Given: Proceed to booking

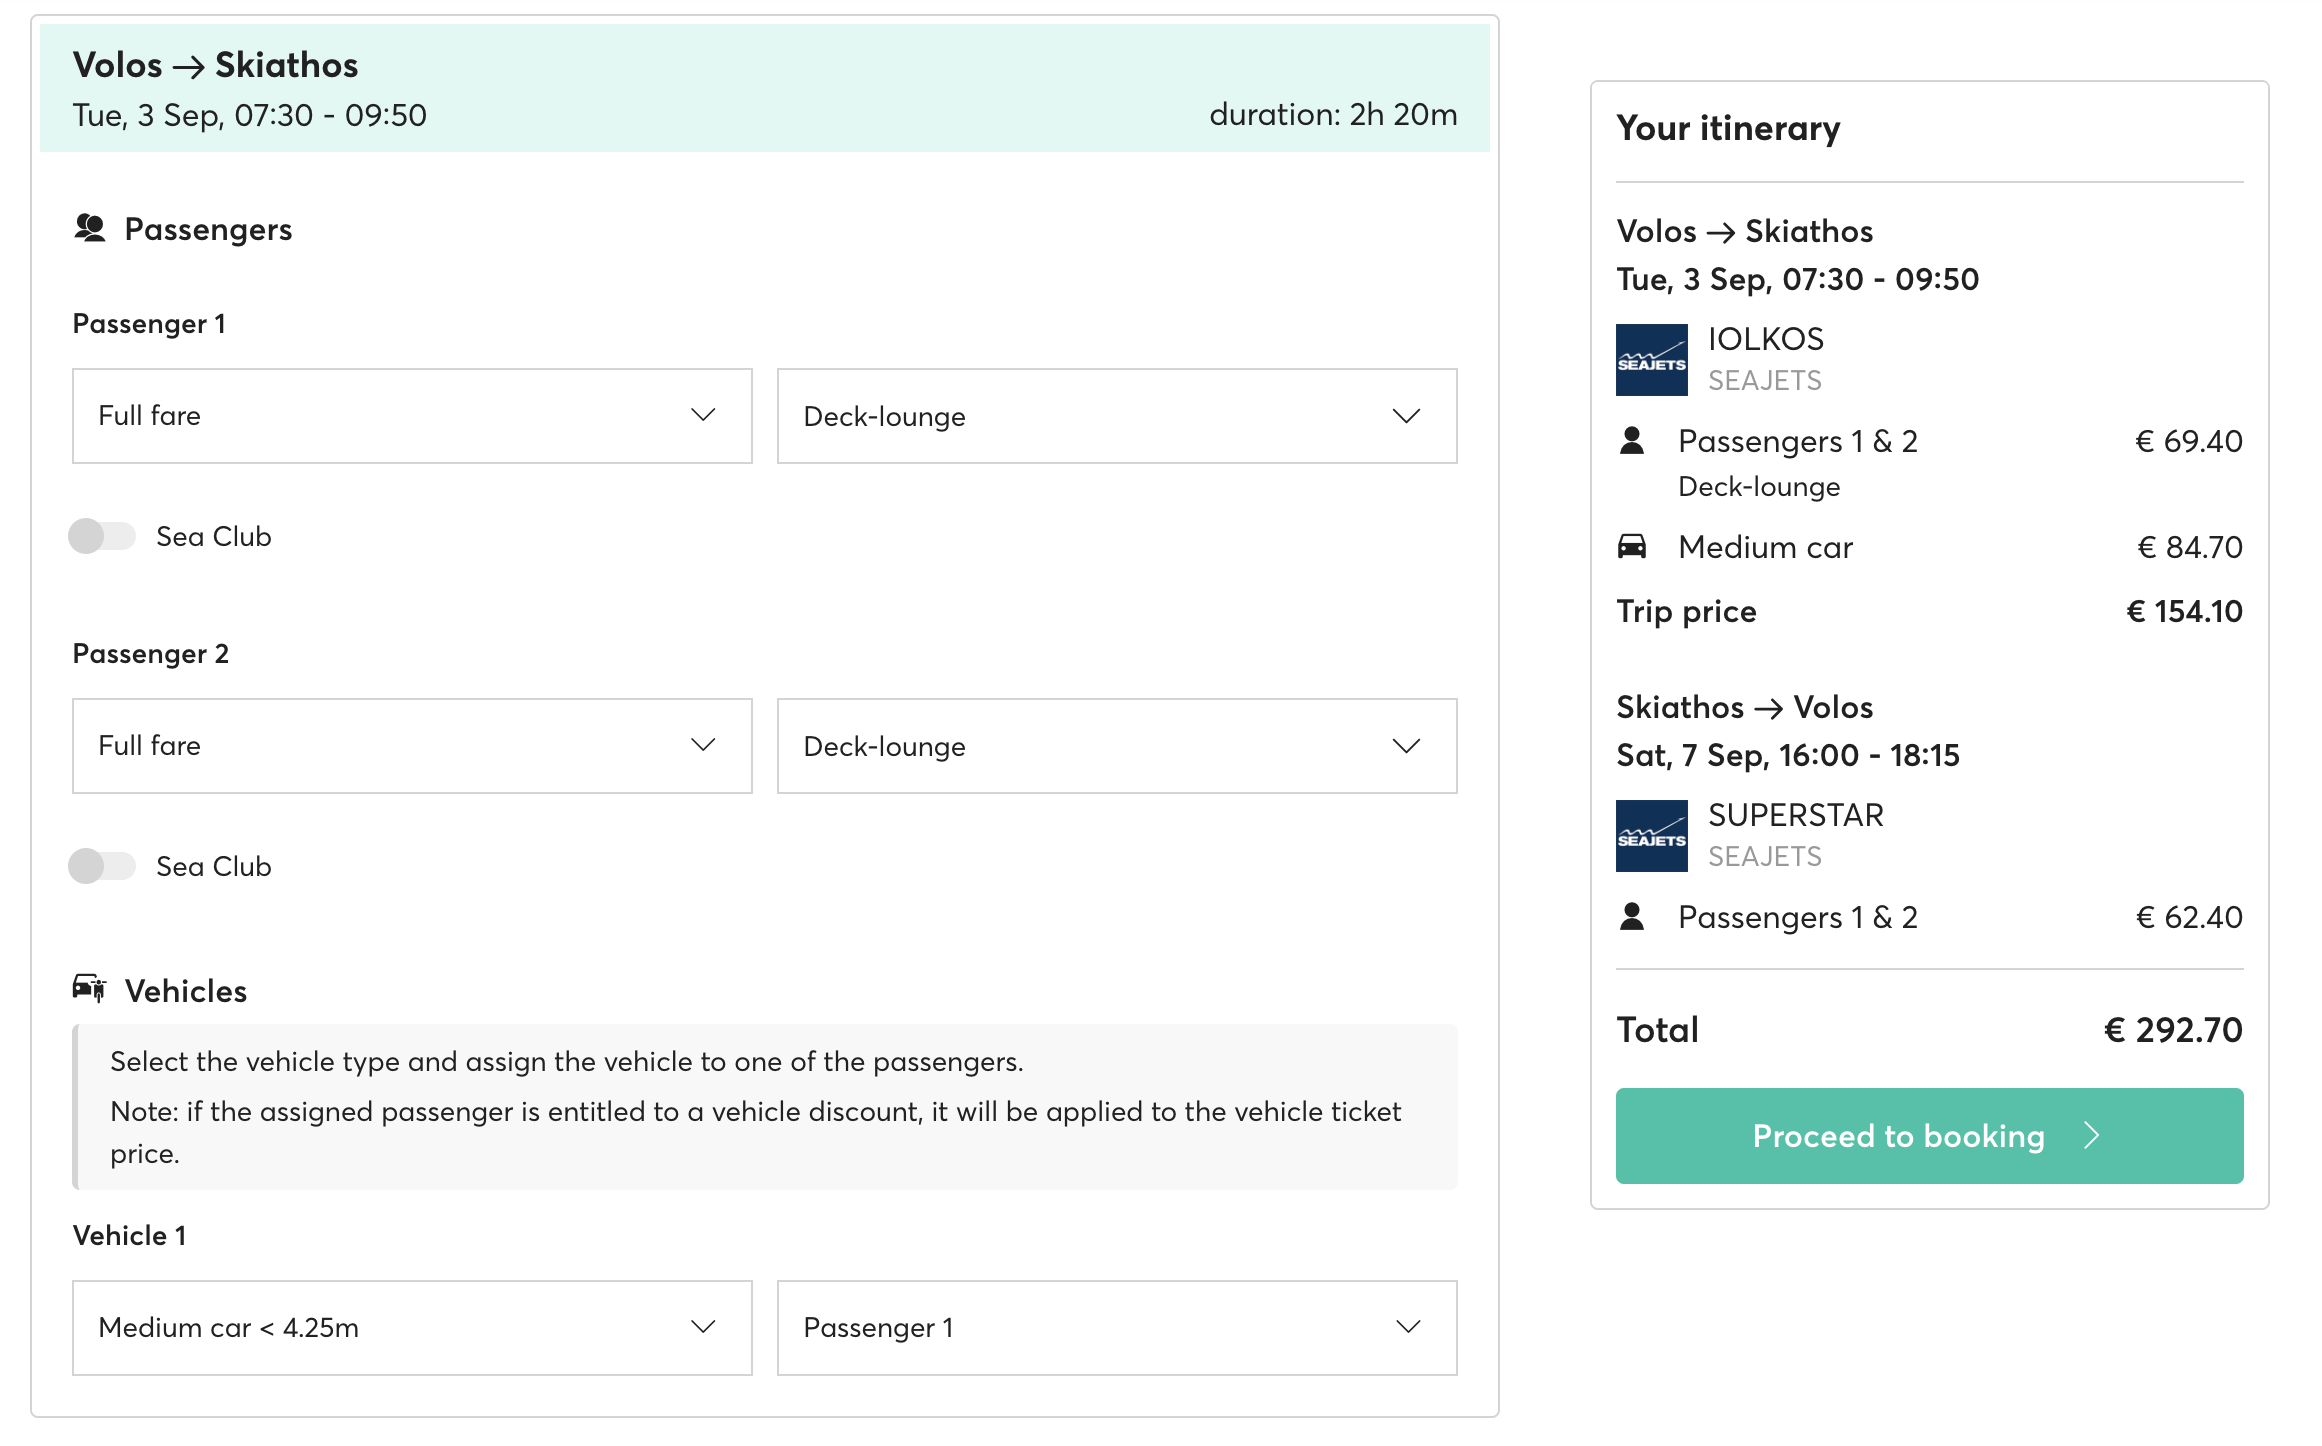Looking at the screenshot, I should [x=1929, y=1136].
